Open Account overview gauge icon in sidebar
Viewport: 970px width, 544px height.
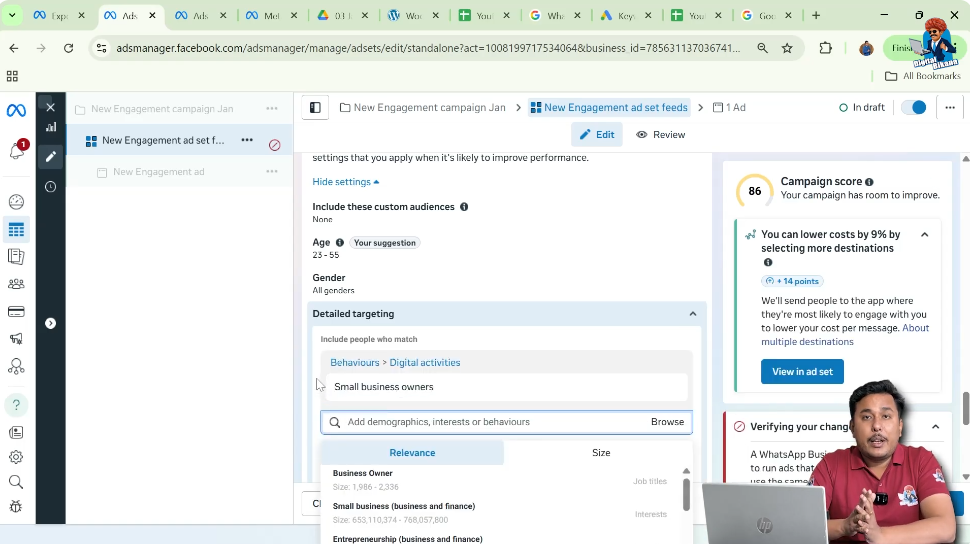(x=16, y=202)
